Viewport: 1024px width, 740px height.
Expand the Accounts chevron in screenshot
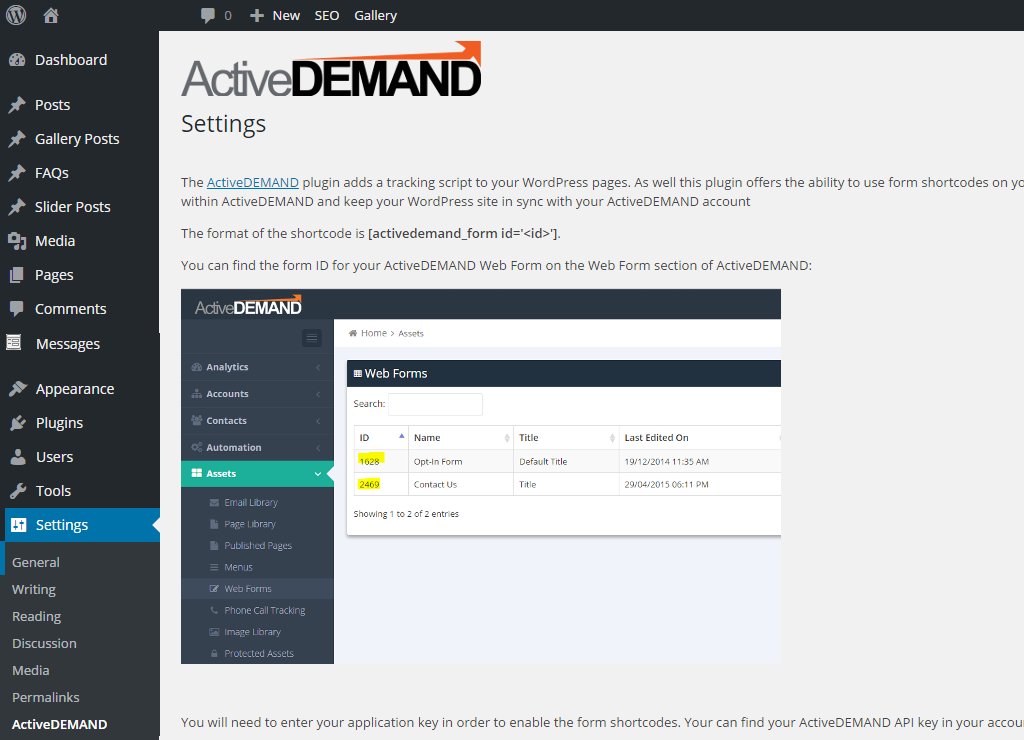click(x=318, y=394)
